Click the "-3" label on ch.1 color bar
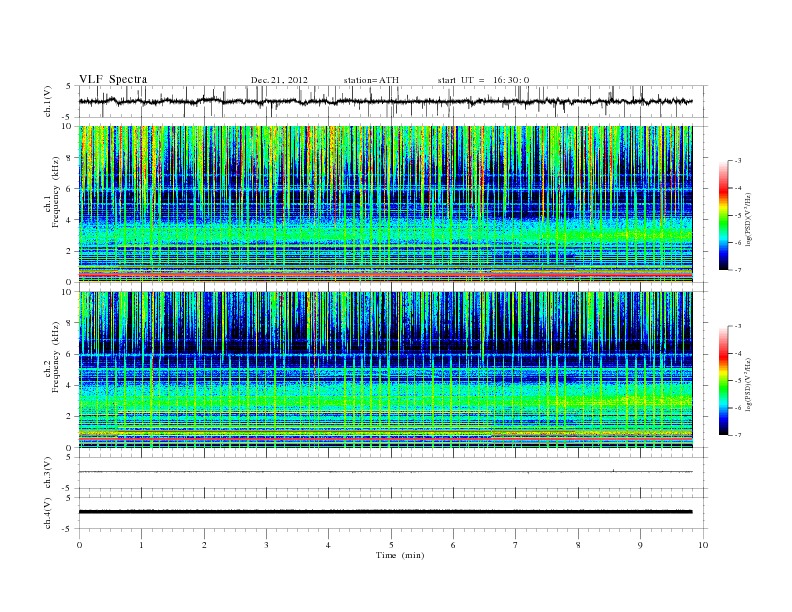The image size is (792, 612). point(738,161)
